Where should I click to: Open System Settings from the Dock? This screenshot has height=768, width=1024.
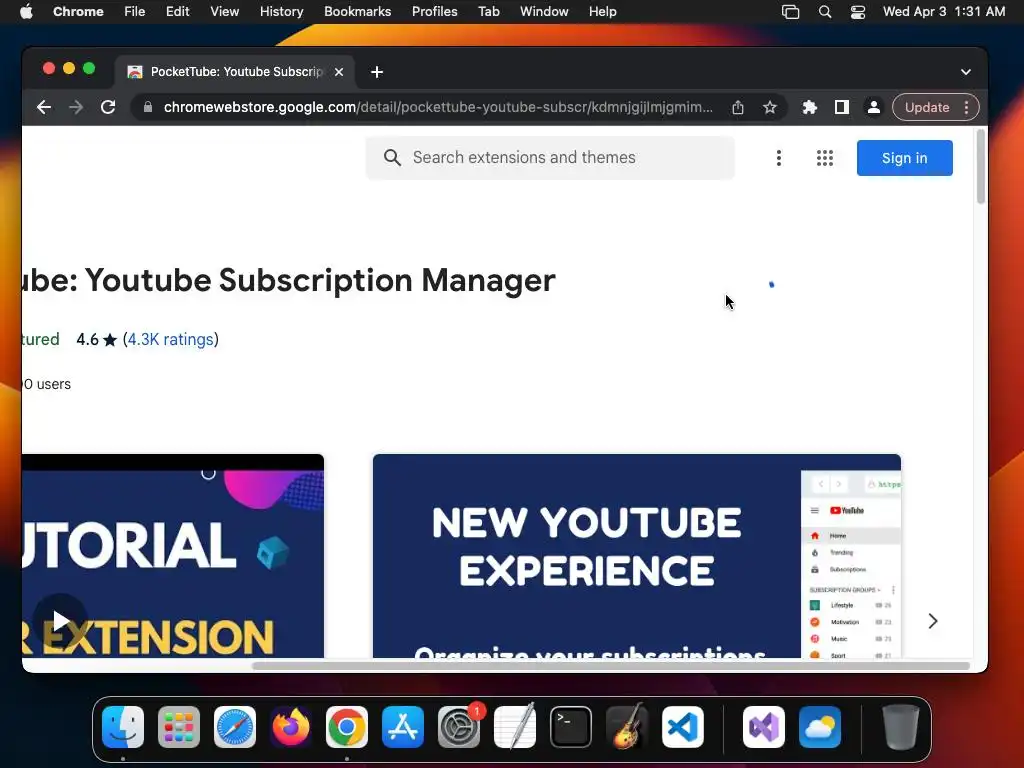458,727
